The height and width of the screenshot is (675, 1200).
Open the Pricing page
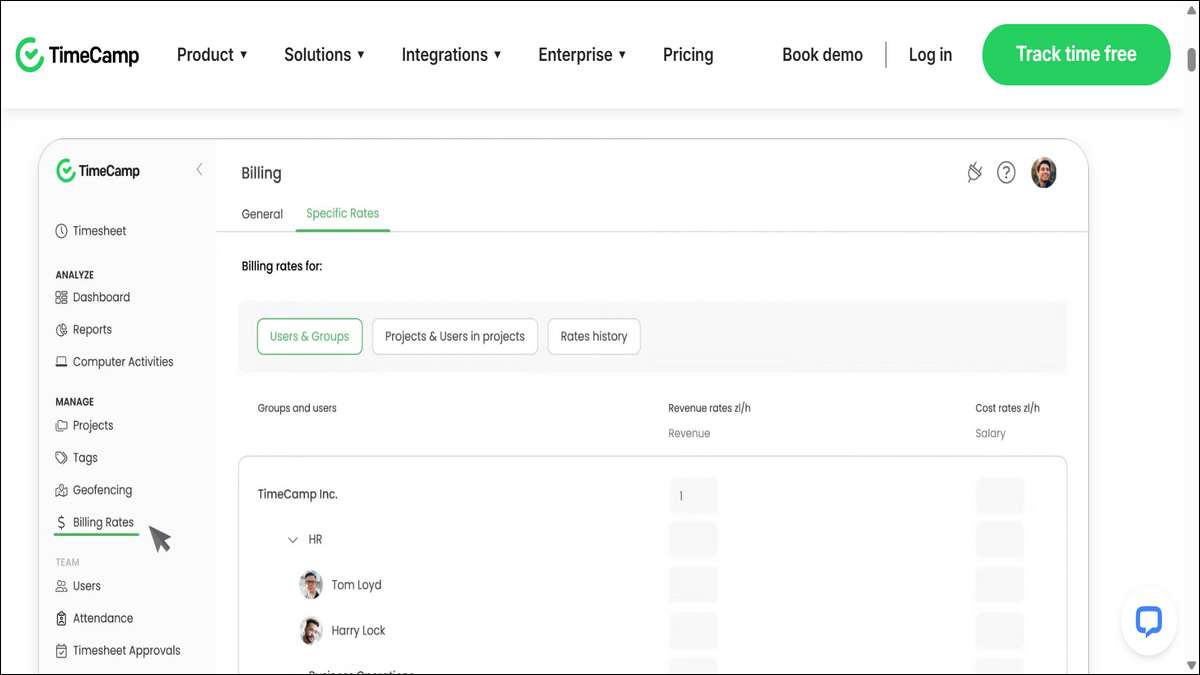688,55
